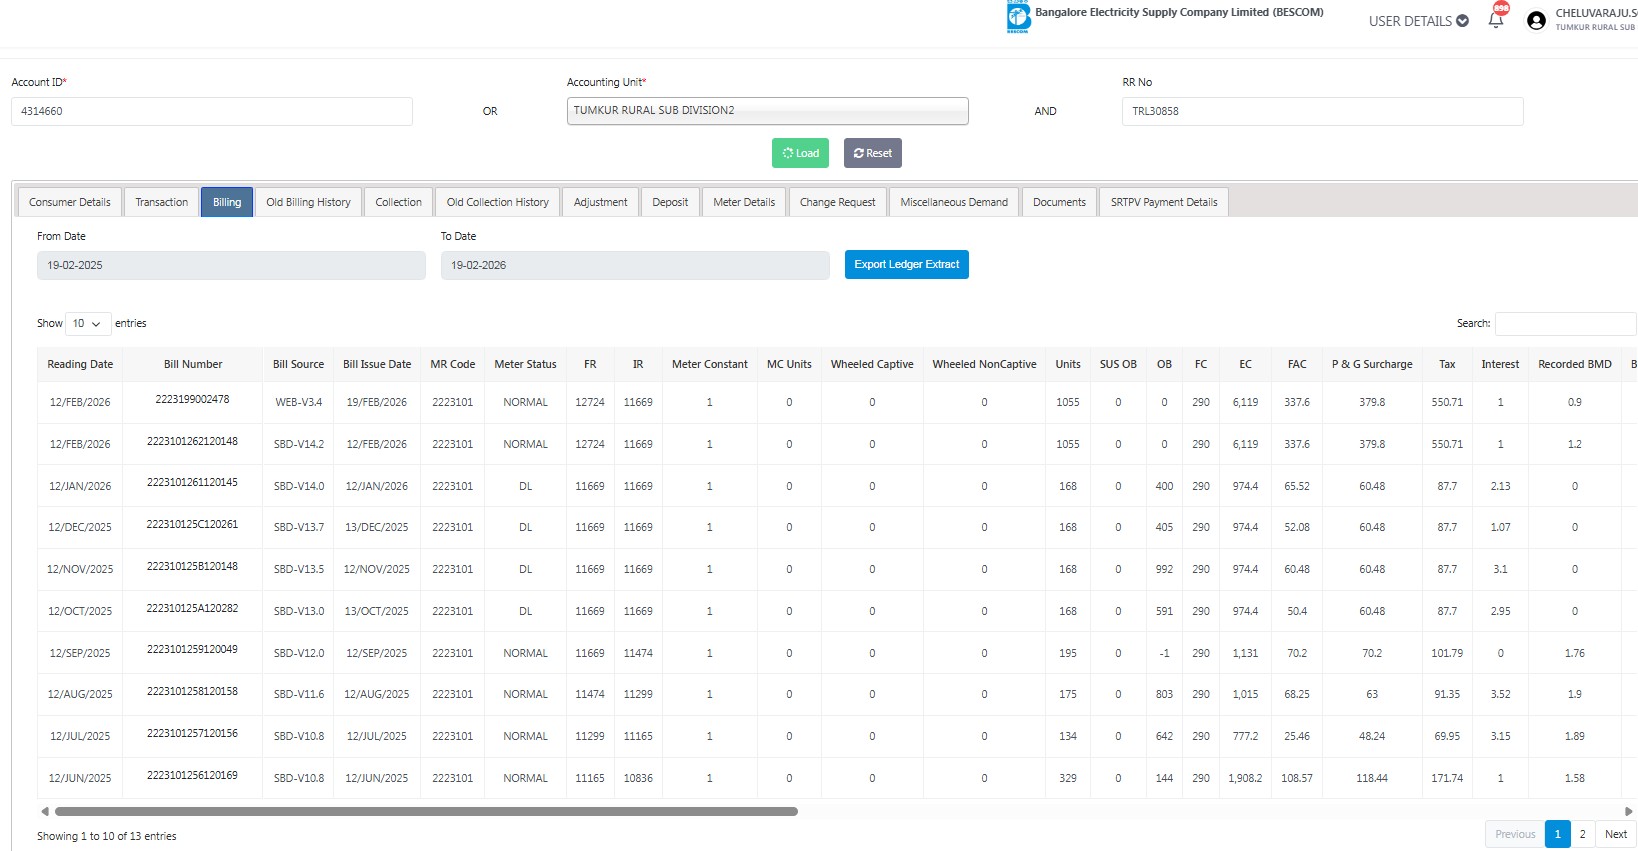This screenshot has height=851, width=1638.
Task: Click the user profile avatar icon
Action: (1536, 21)
